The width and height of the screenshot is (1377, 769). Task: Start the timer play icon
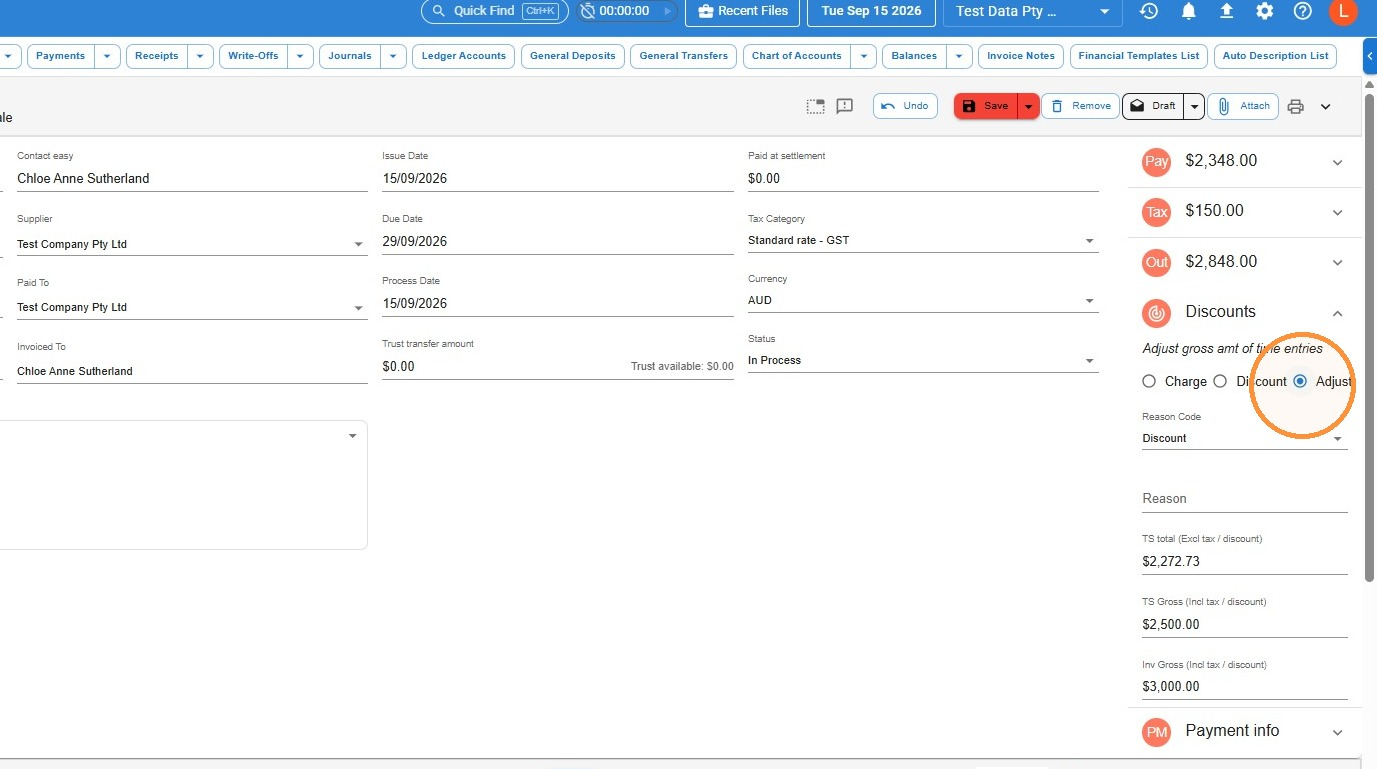click(x=668, y=11)
